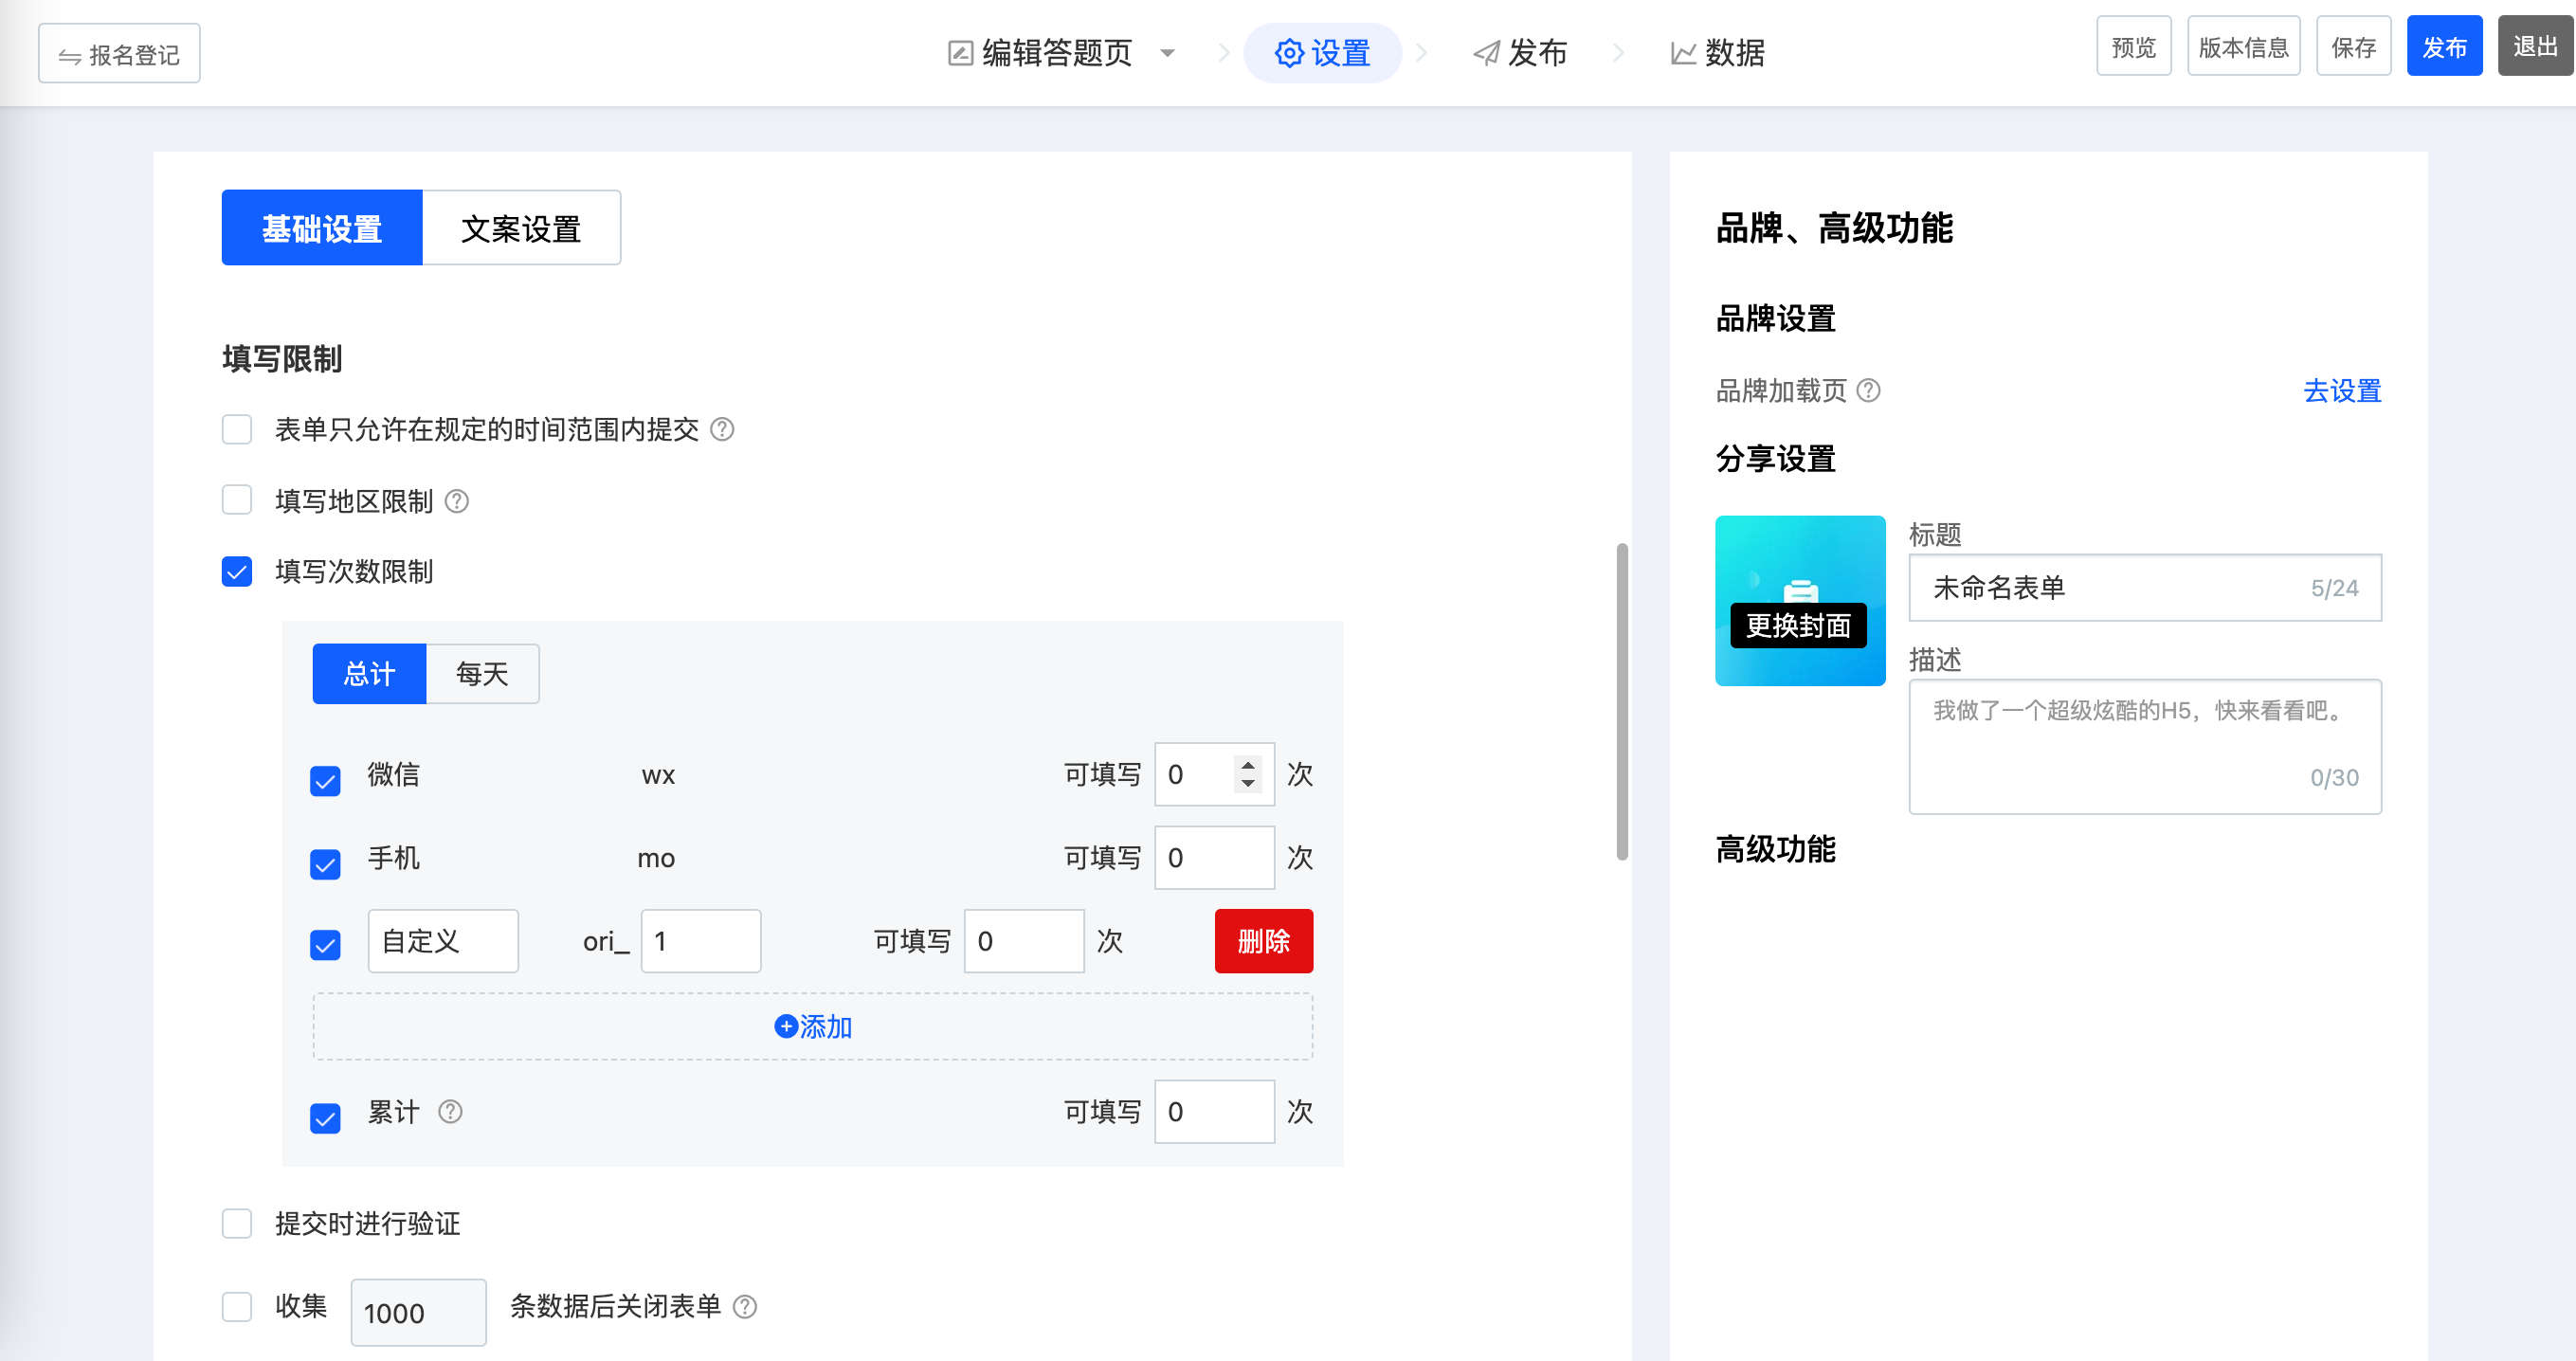Click the chart icon of 数据 step

coord(1684,53)
